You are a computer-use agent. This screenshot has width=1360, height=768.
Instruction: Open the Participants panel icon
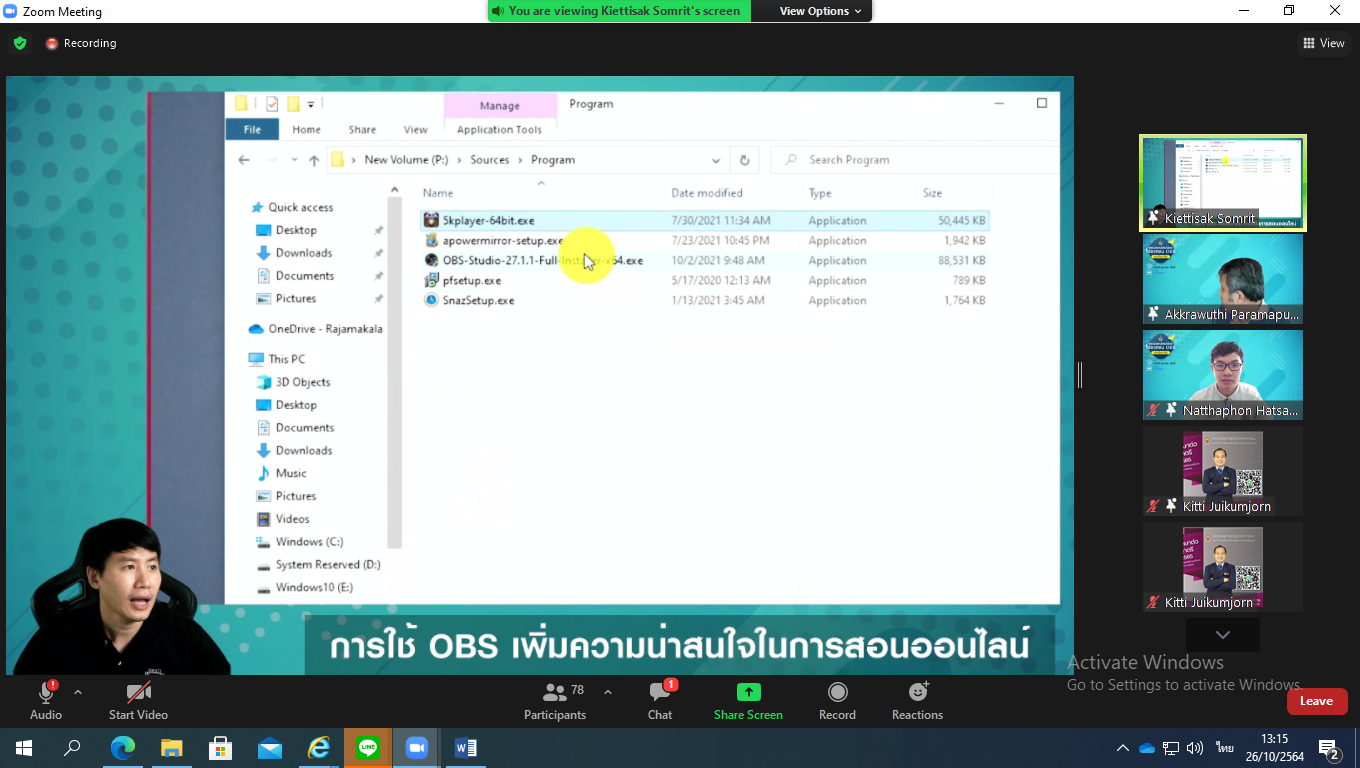555,692
